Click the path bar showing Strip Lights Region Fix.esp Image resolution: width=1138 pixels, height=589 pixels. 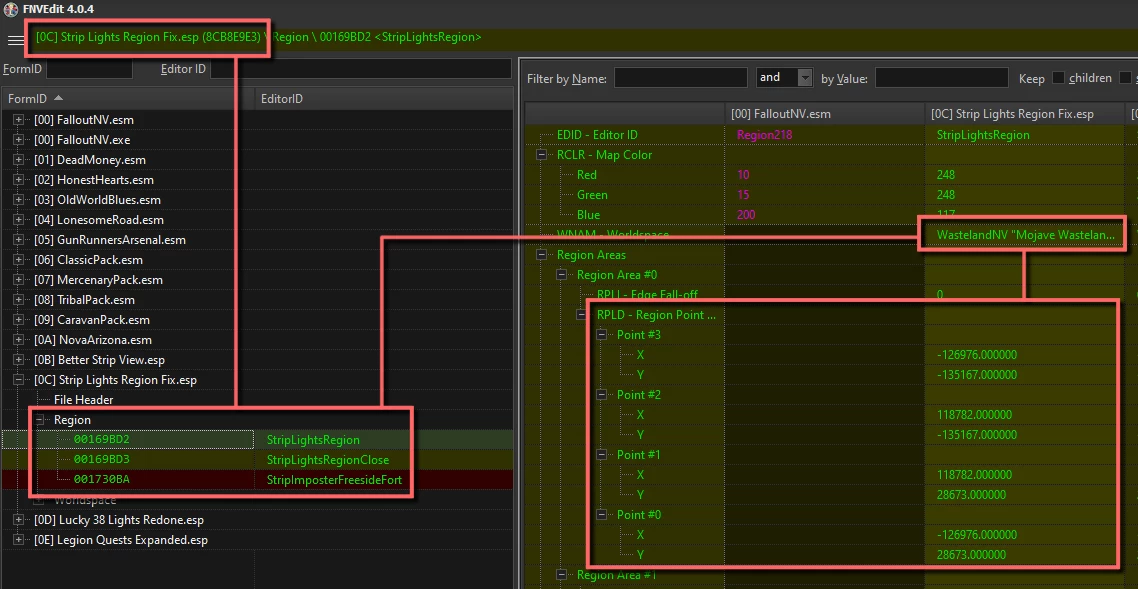coord(148,37)
